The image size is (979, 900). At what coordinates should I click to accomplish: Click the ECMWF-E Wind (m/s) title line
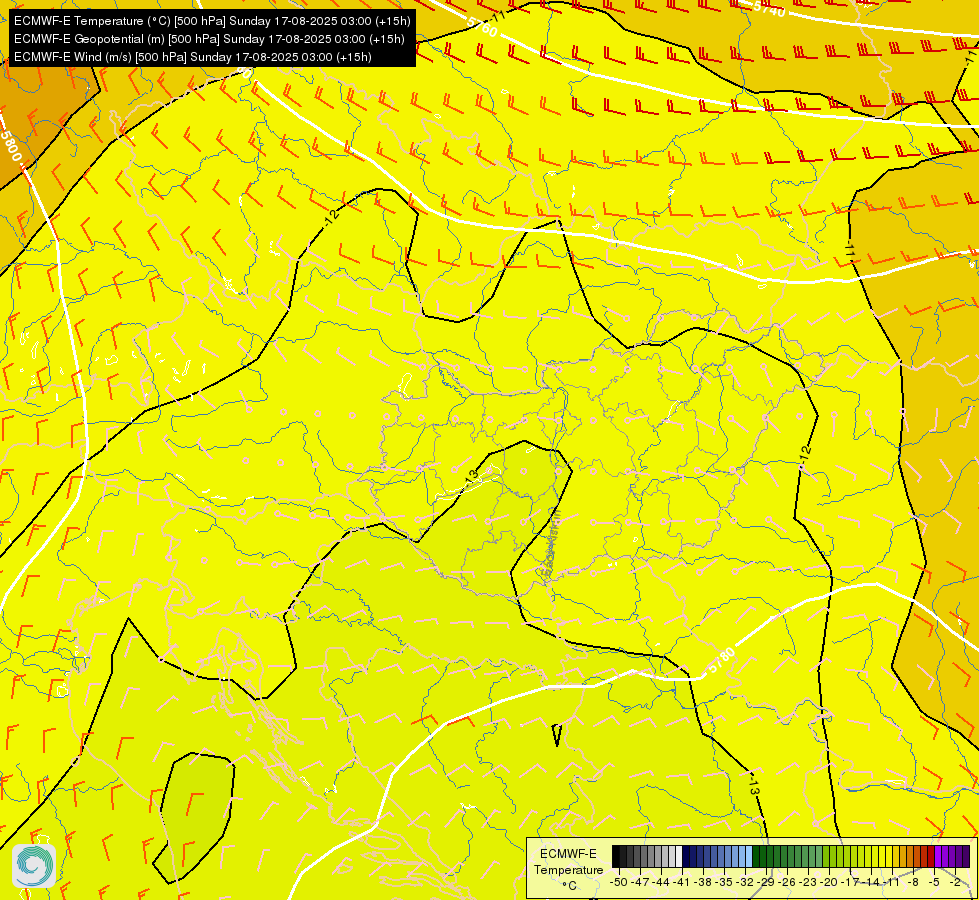(x=192, y=57)
